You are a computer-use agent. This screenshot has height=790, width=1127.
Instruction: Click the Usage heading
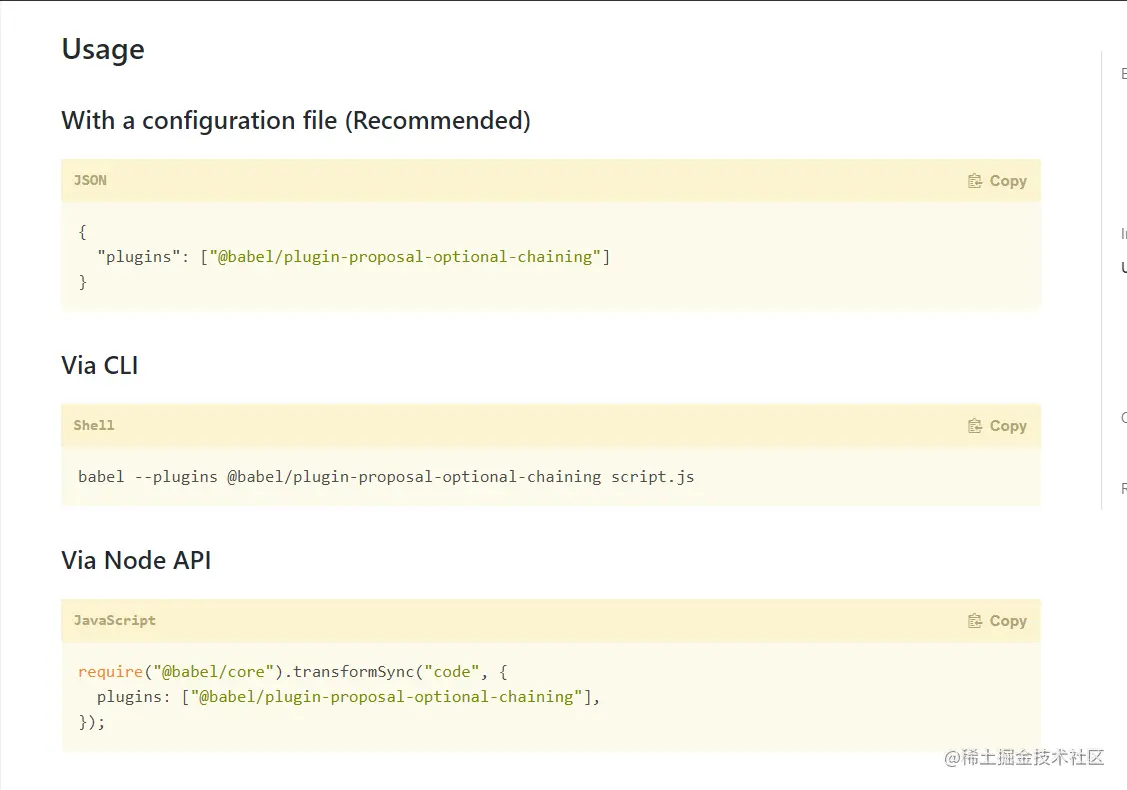tap(103, 49)
